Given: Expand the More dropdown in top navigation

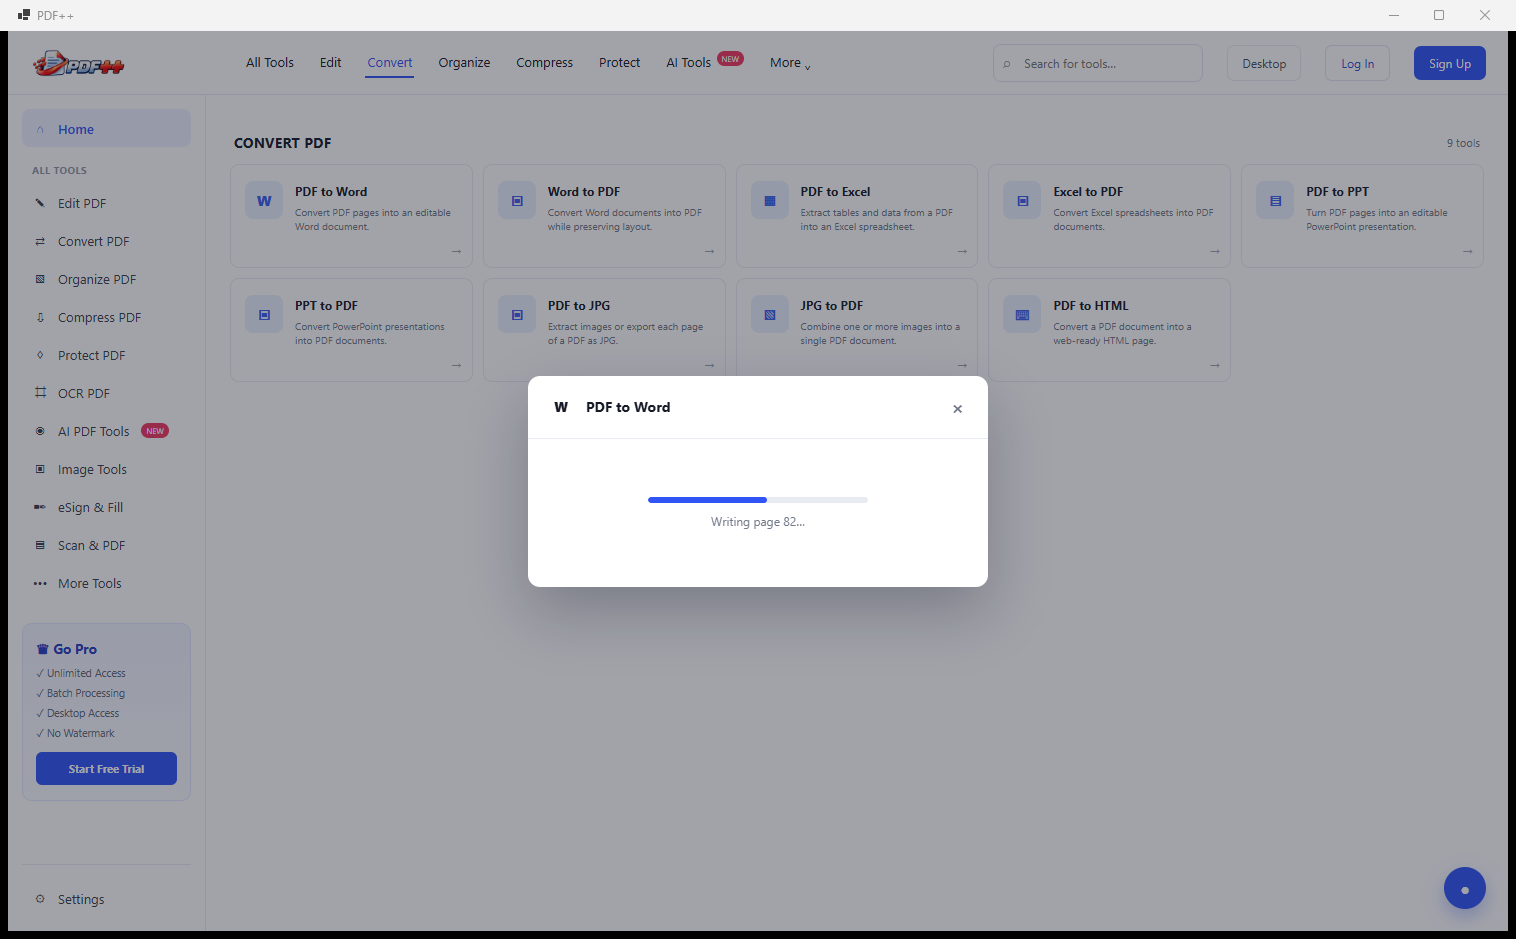Looking at the screenshot, I should [790, 63].
